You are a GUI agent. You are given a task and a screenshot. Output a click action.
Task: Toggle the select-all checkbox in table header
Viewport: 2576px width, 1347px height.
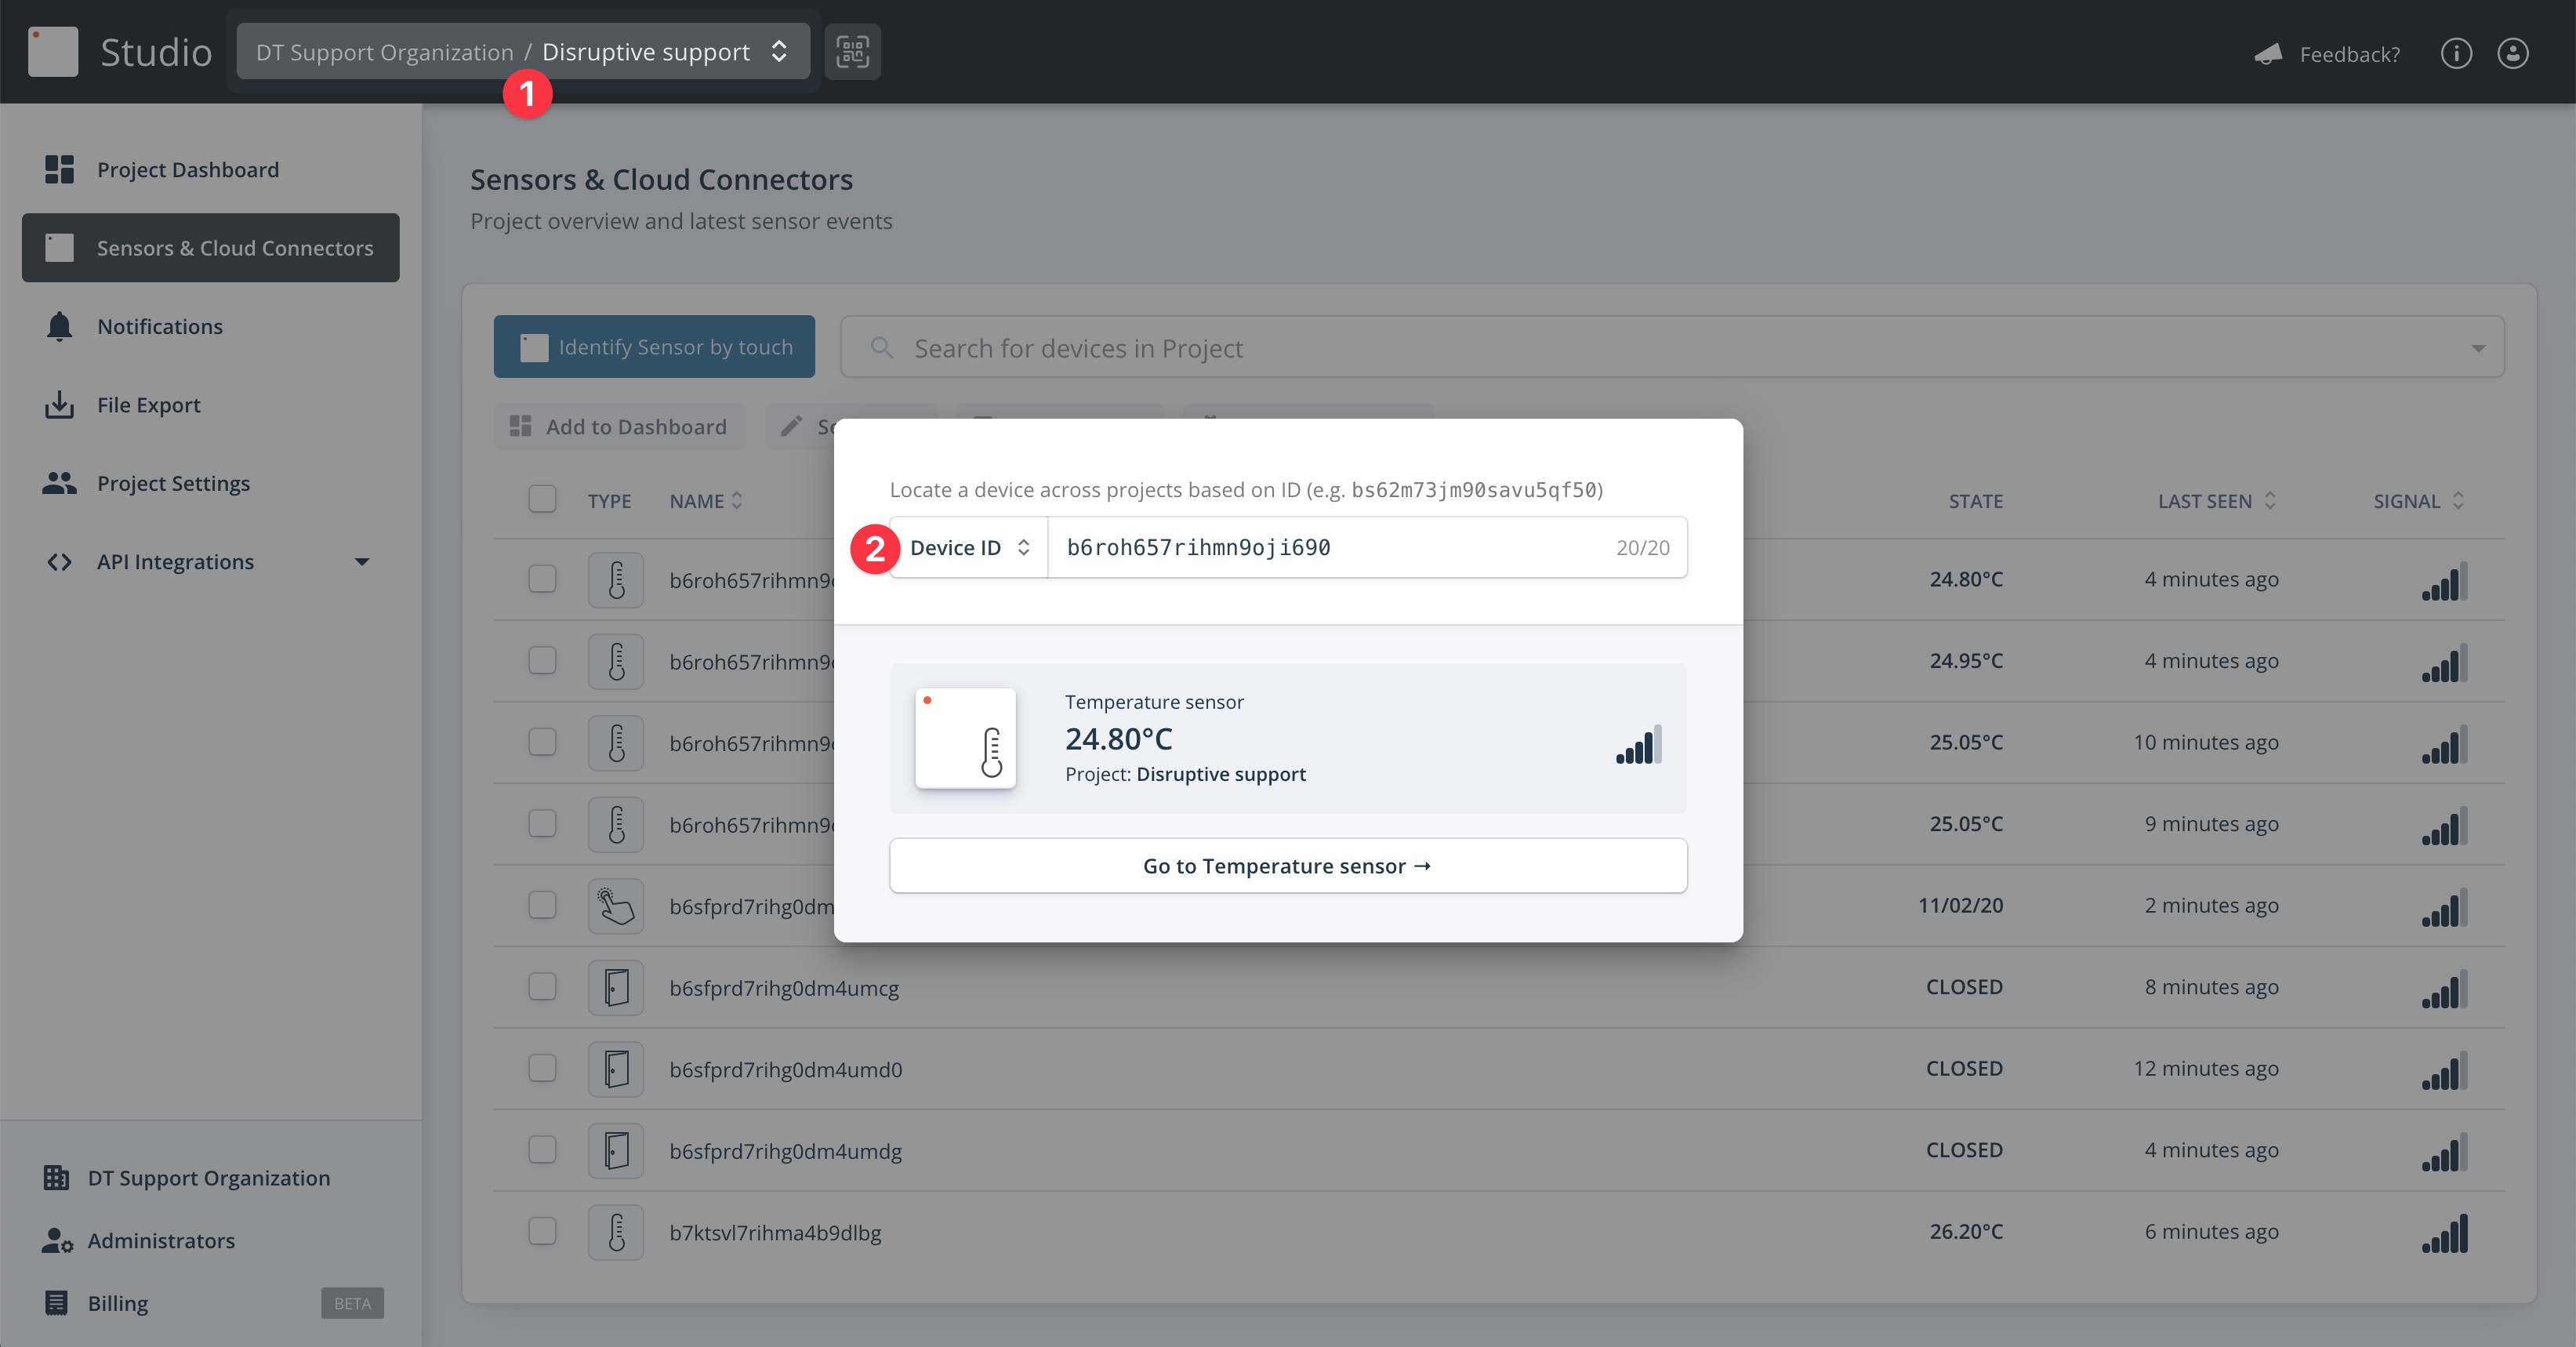(x=542, y=499)
